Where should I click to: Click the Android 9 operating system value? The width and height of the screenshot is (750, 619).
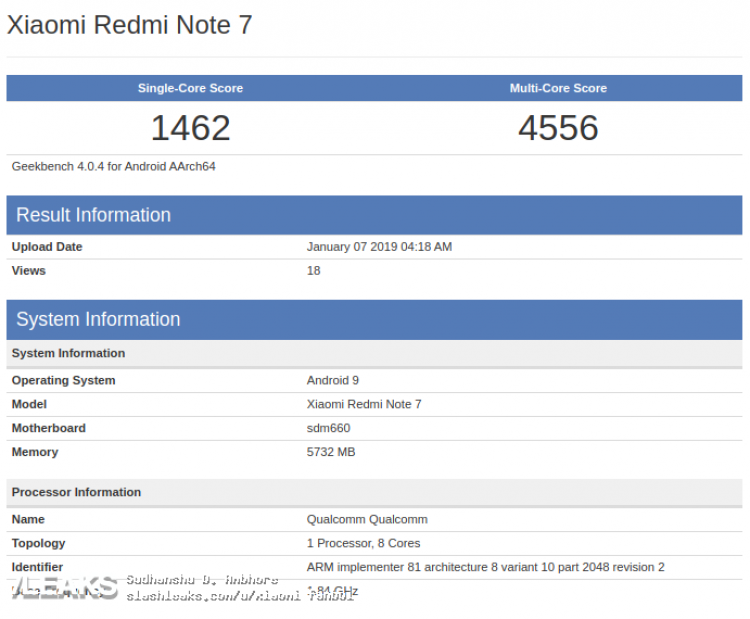(x=332, y=380)
